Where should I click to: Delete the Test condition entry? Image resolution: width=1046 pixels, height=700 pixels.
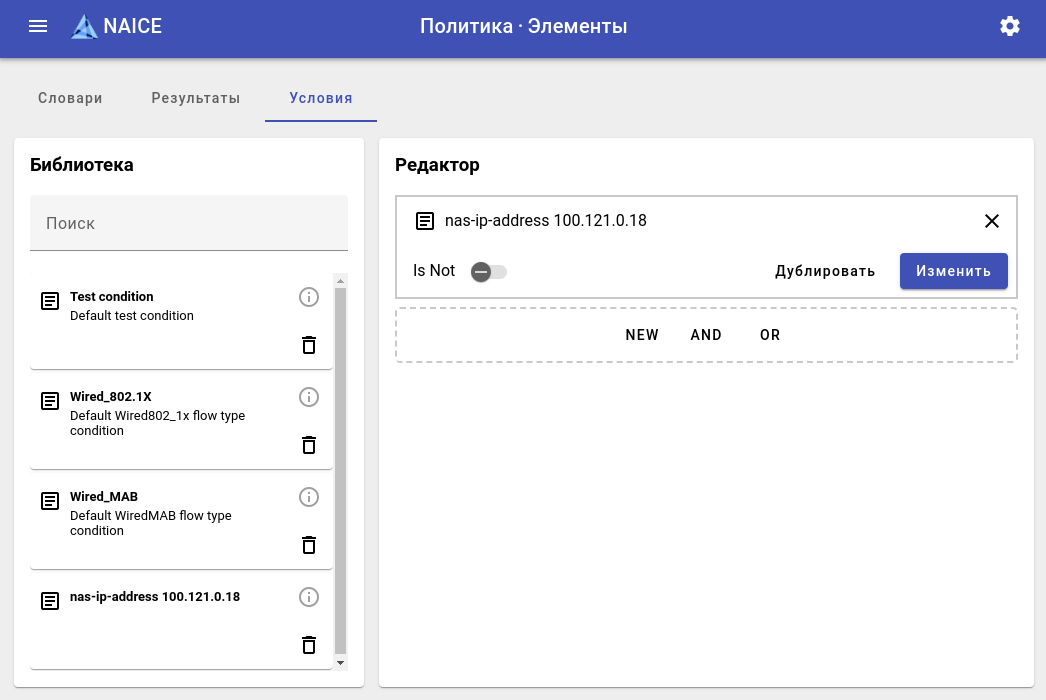(309, 345)
